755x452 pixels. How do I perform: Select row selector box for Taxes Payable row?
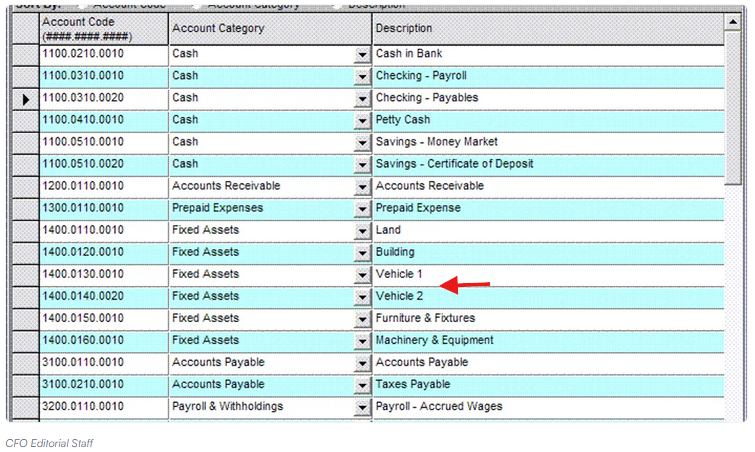(x=26, y=386)
